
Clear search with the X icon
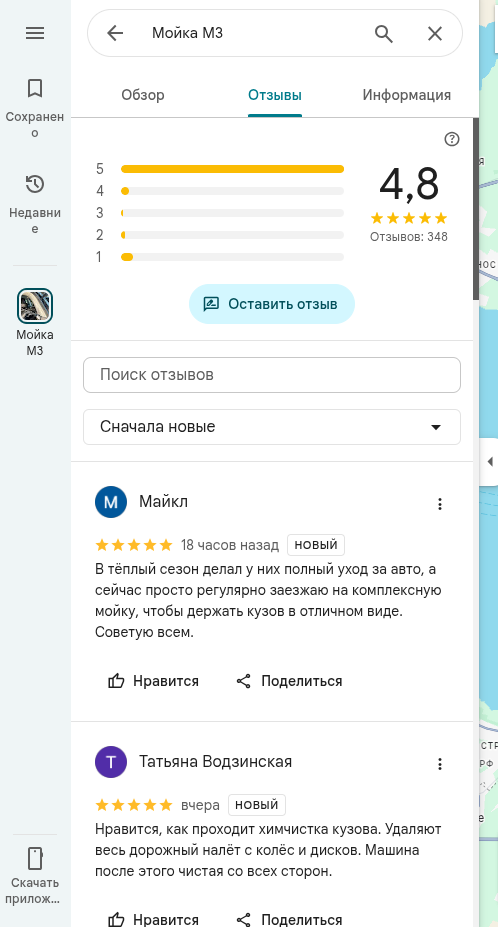pyautogui.click(x=435, y=34)
